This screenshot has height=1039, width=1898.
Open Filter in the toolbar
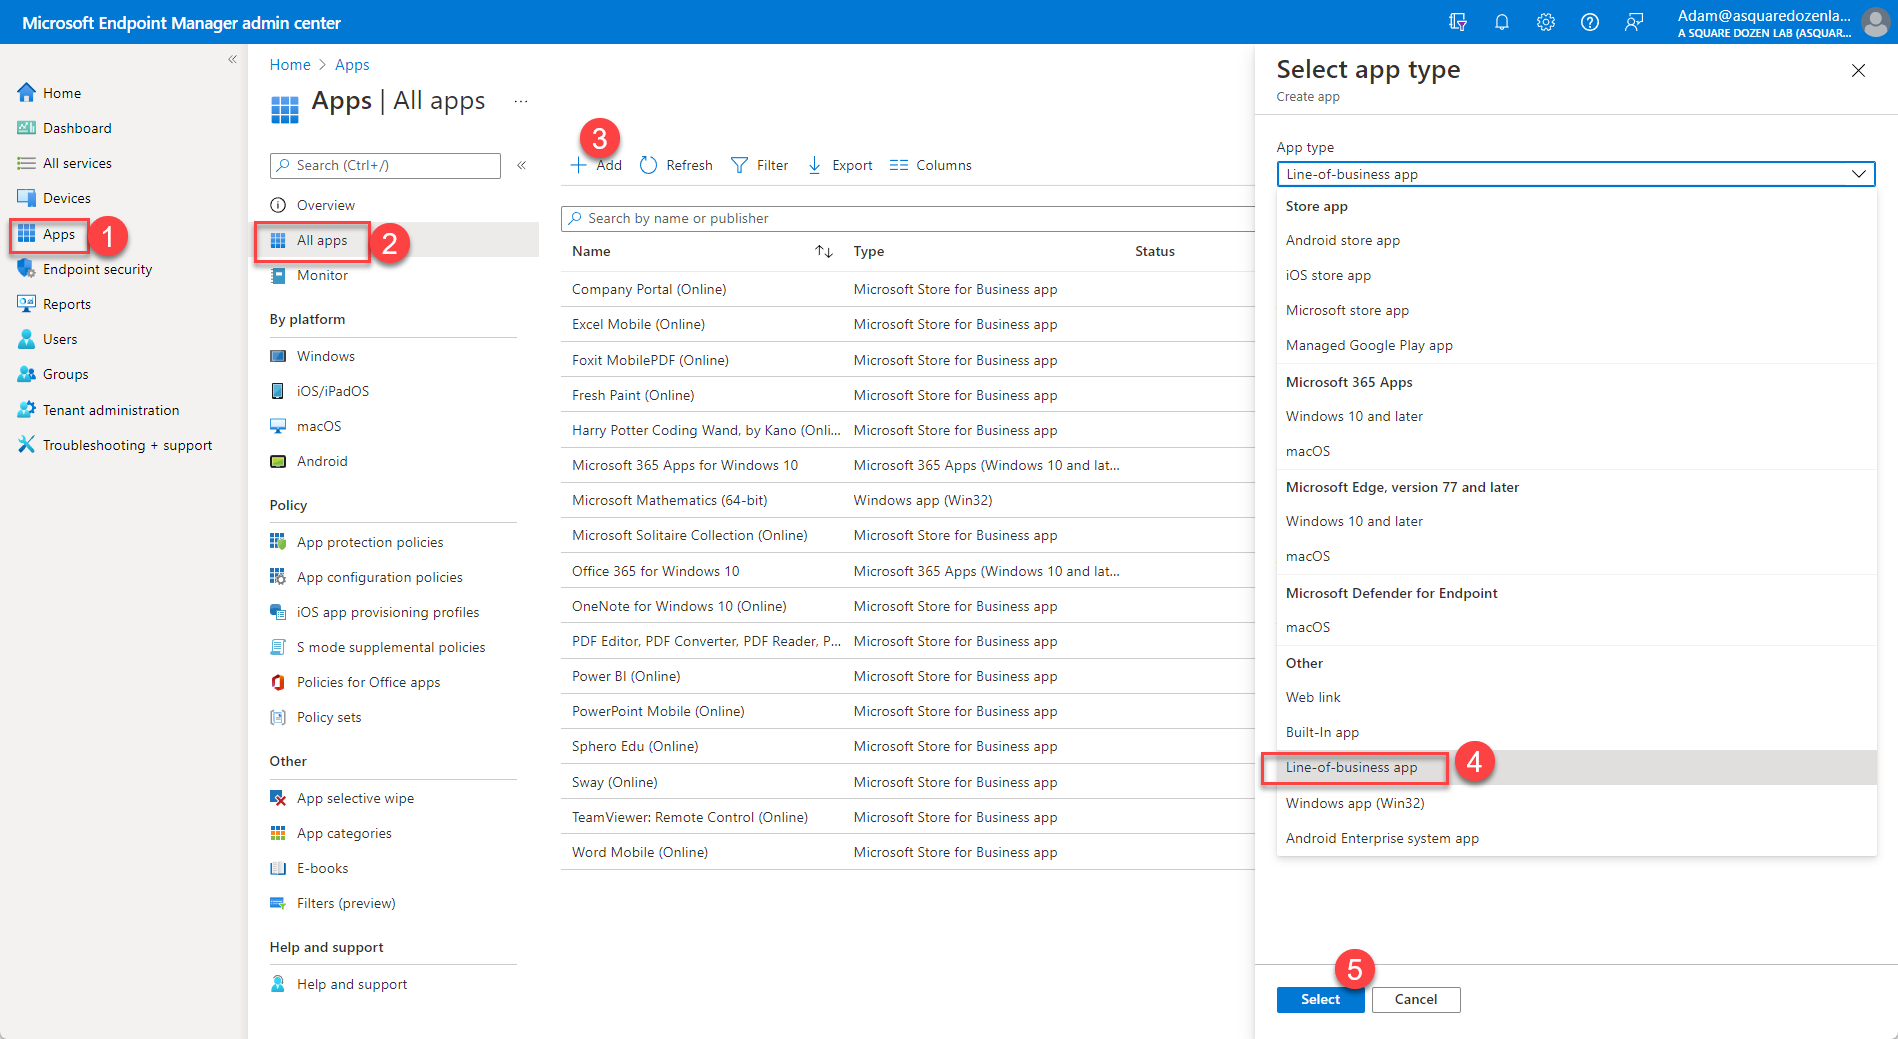coord(759,165)
